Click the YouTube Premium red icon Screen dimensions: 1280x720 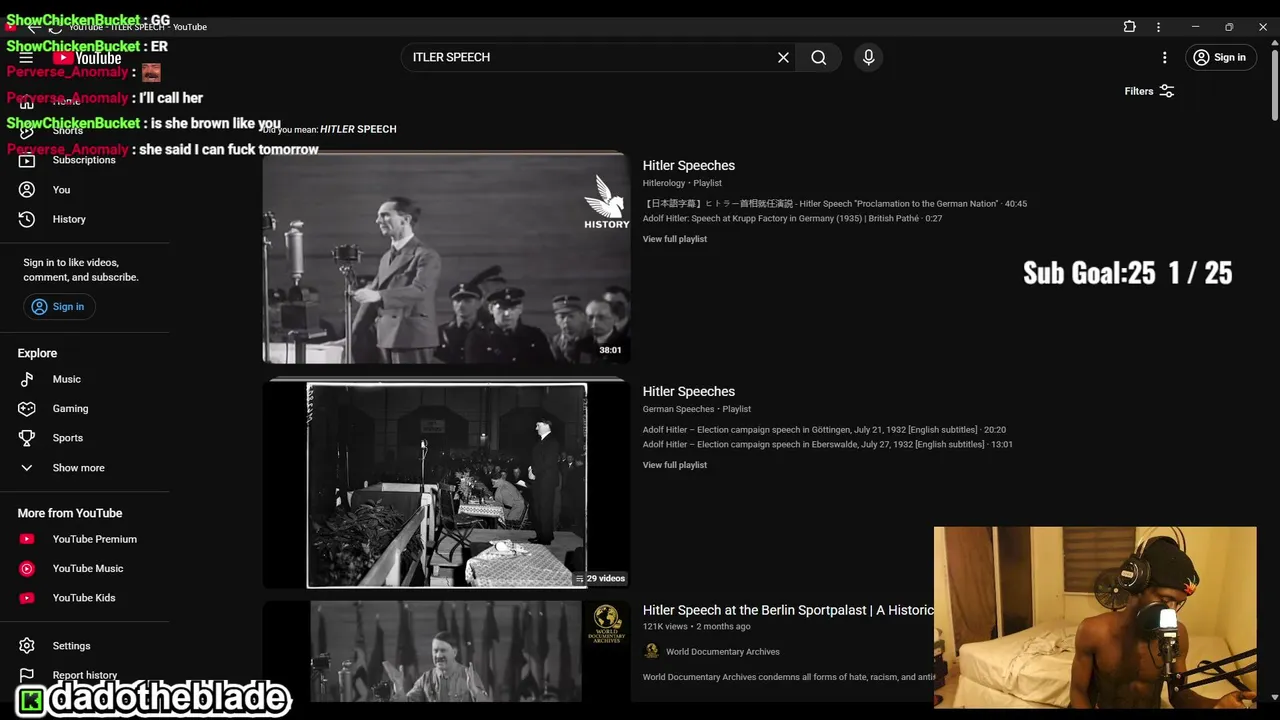tap(27, 539)
